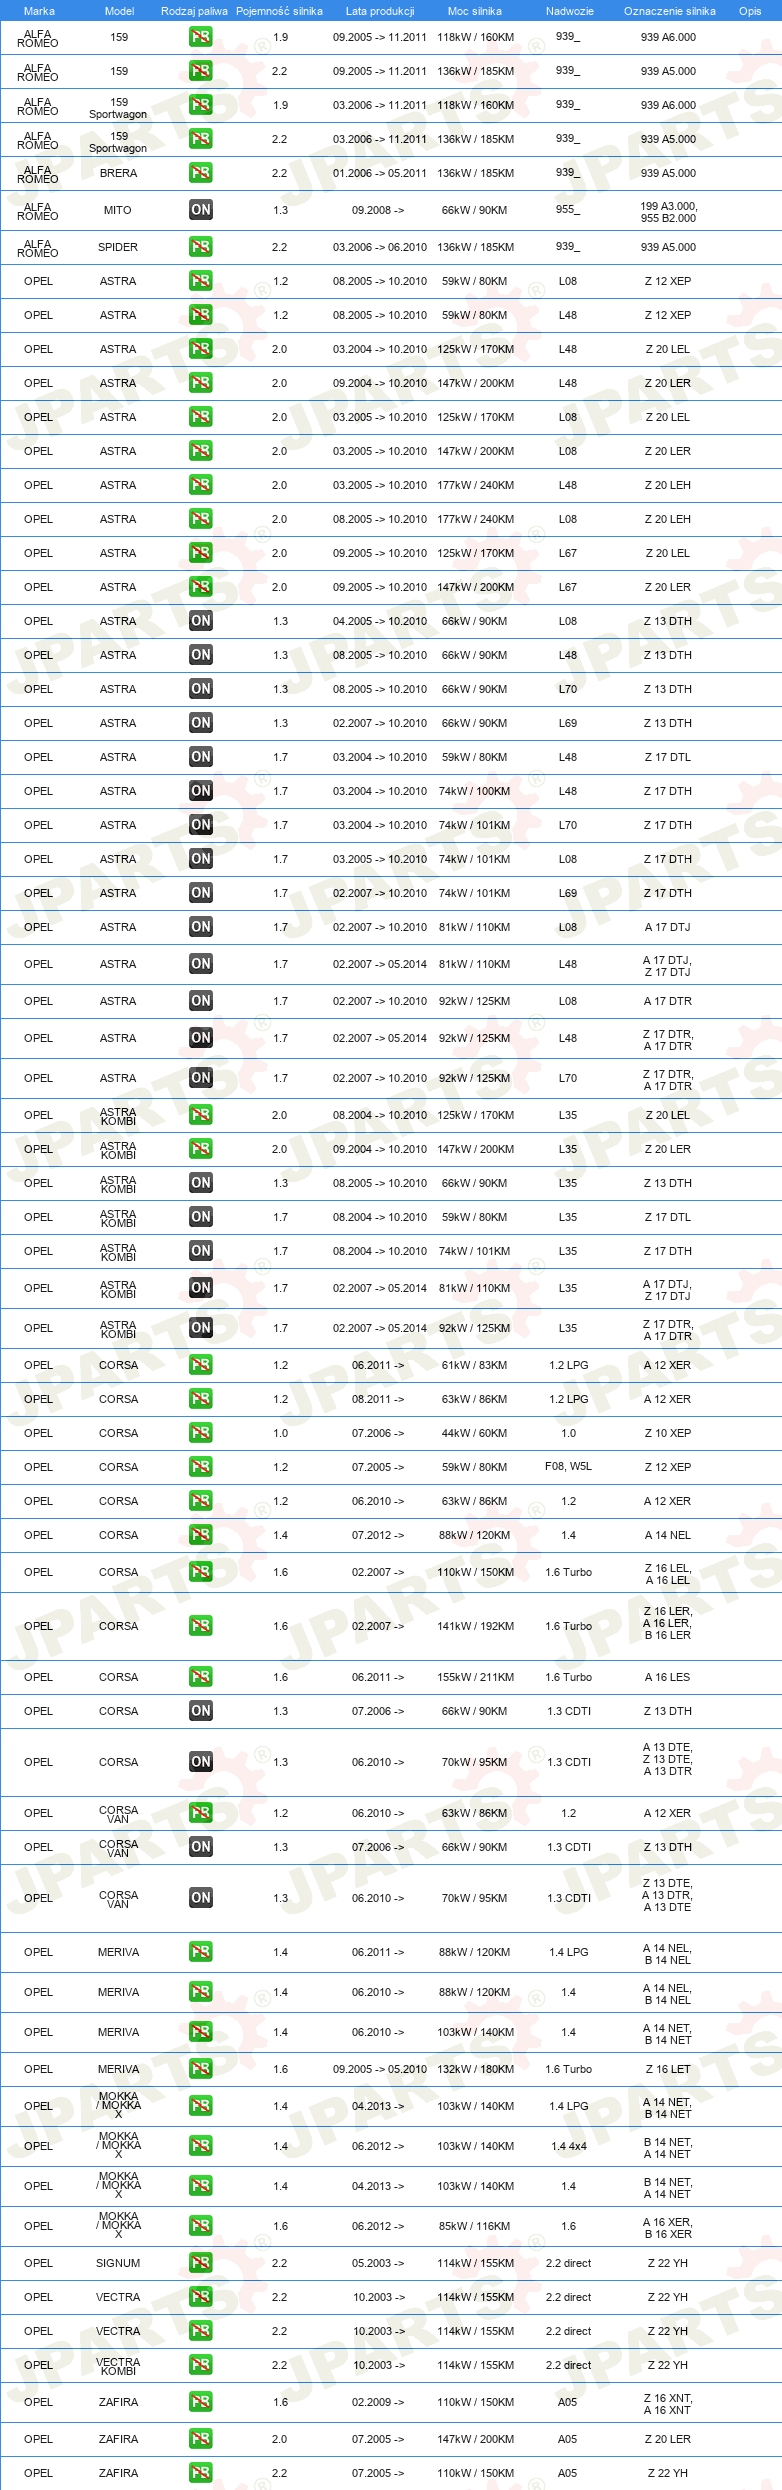
Task: Click the petrol icon in the Alfa Romeo Spider row
Action: click(201, 247)
